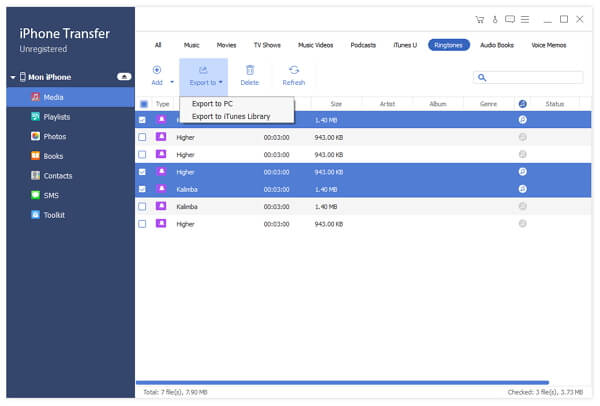Sort by the Artist column header
The width and height of the screenshot is (600, 406).
[x=387, y=104]
